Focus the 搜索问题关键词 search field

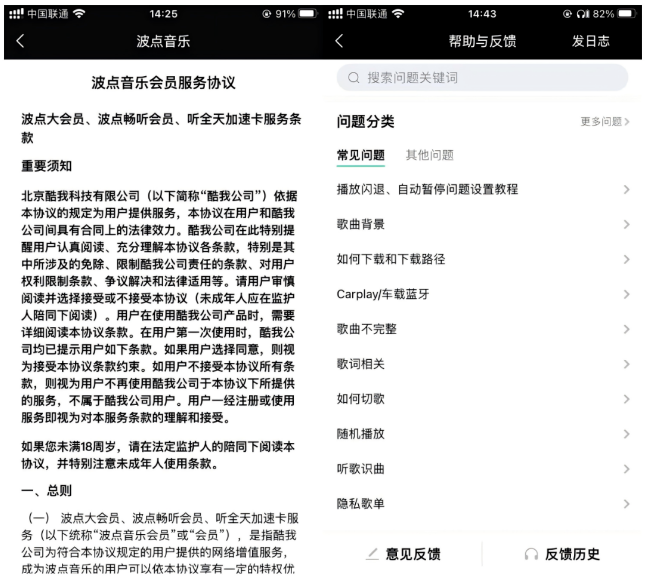pos(482,78)
